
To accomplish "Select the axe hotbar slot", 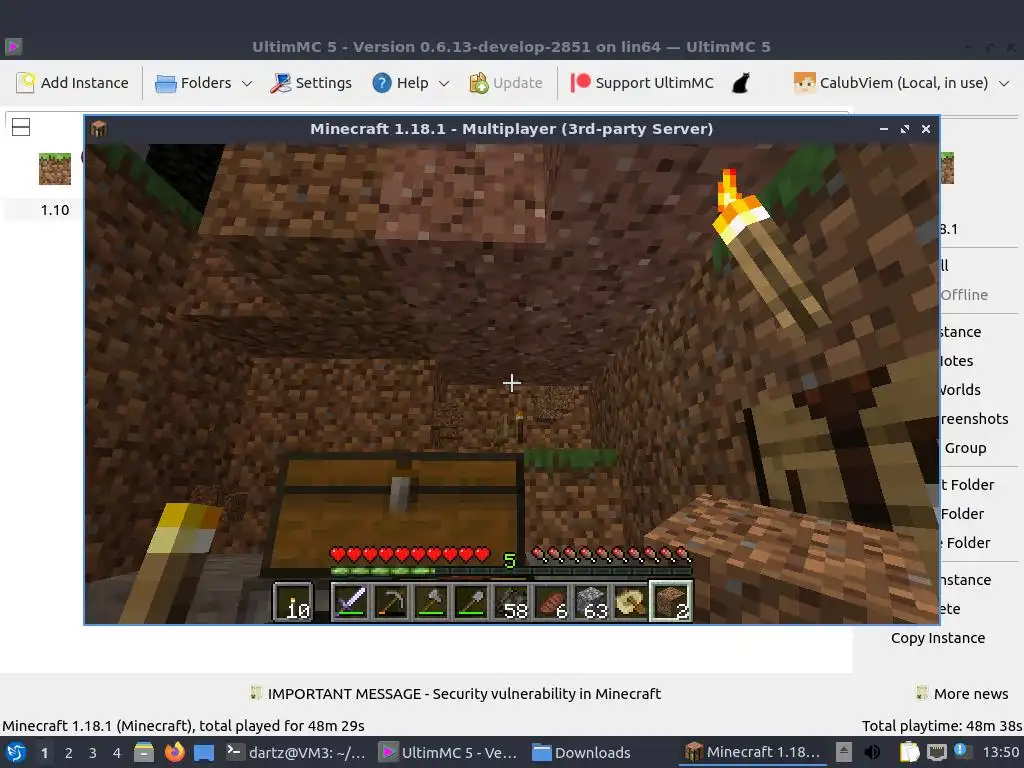I will click(431, 601).
